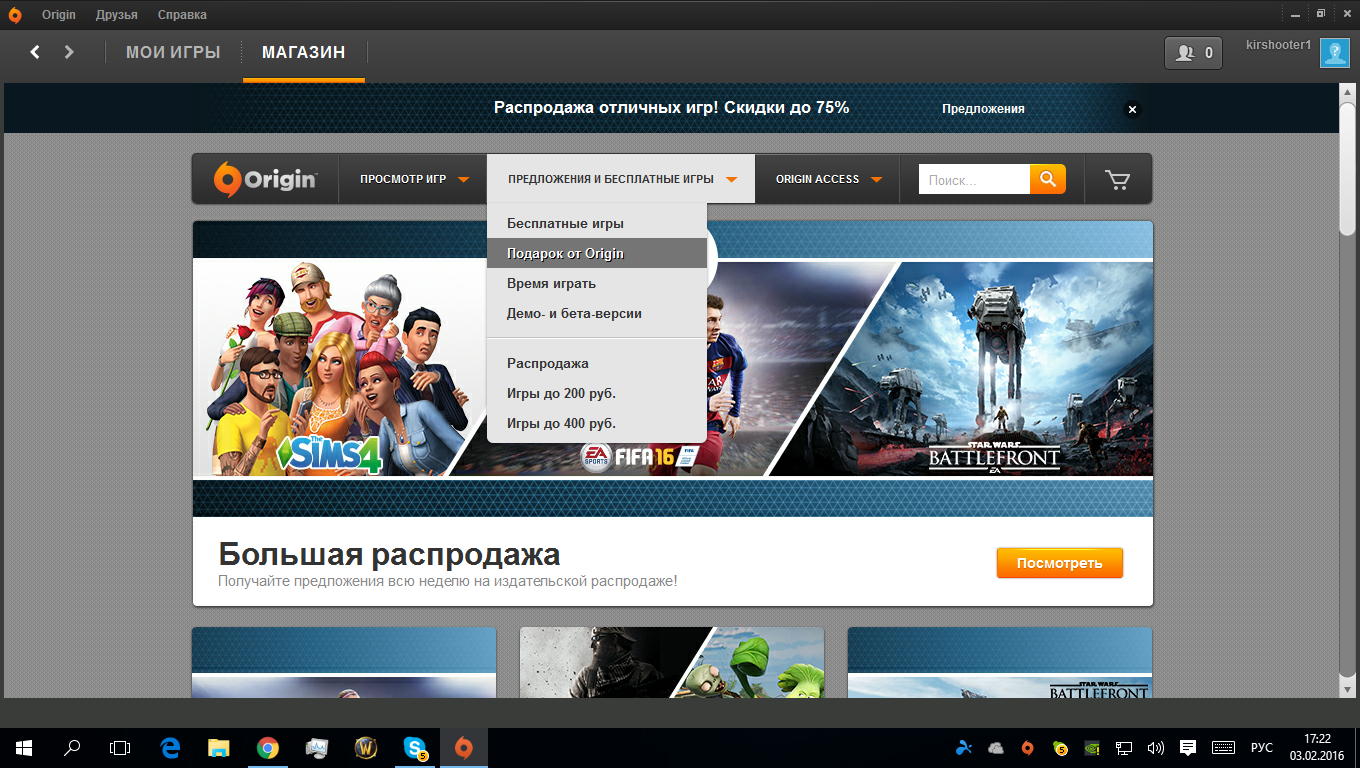
Task: Choose Распродажа in the dropdown list
Action: (x=597, y=363)
